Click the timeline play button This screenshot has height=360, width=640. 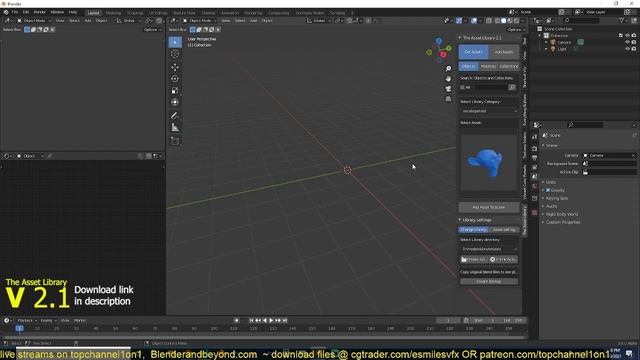tap(271, 321)
